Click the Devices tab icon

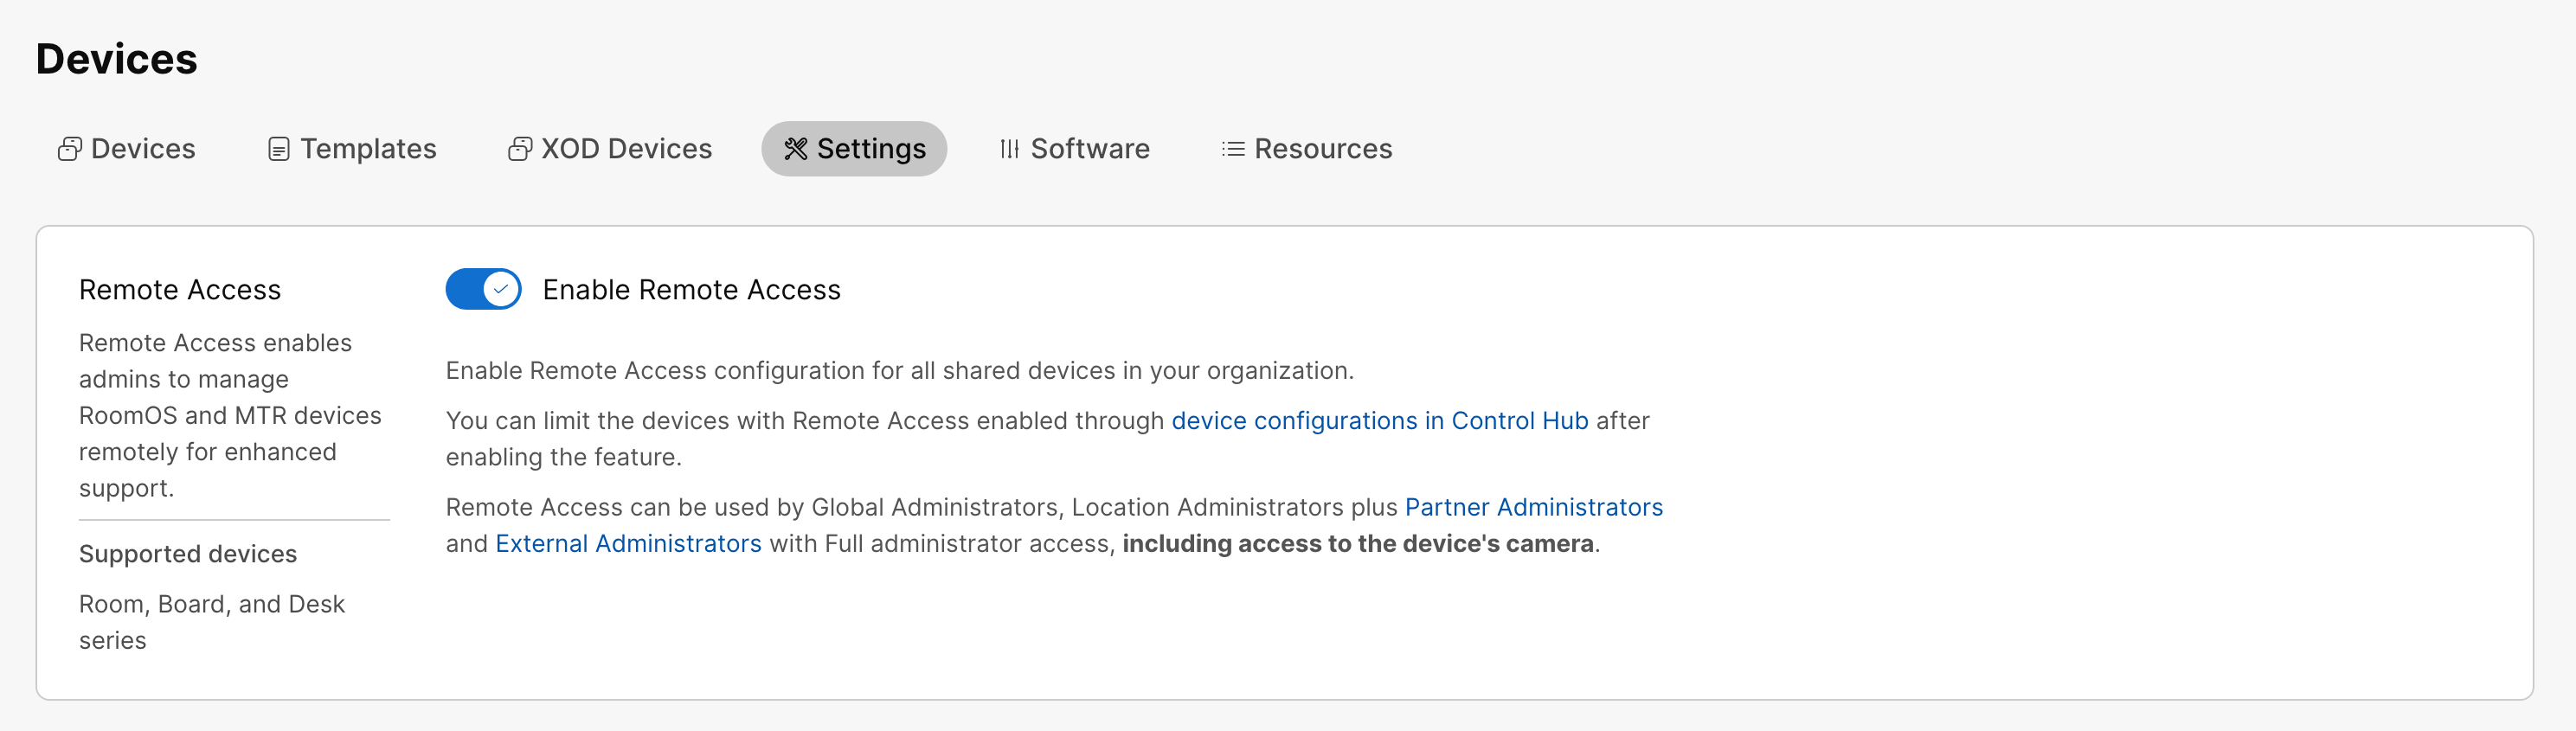pyautogui.click(x=69, y=149)
